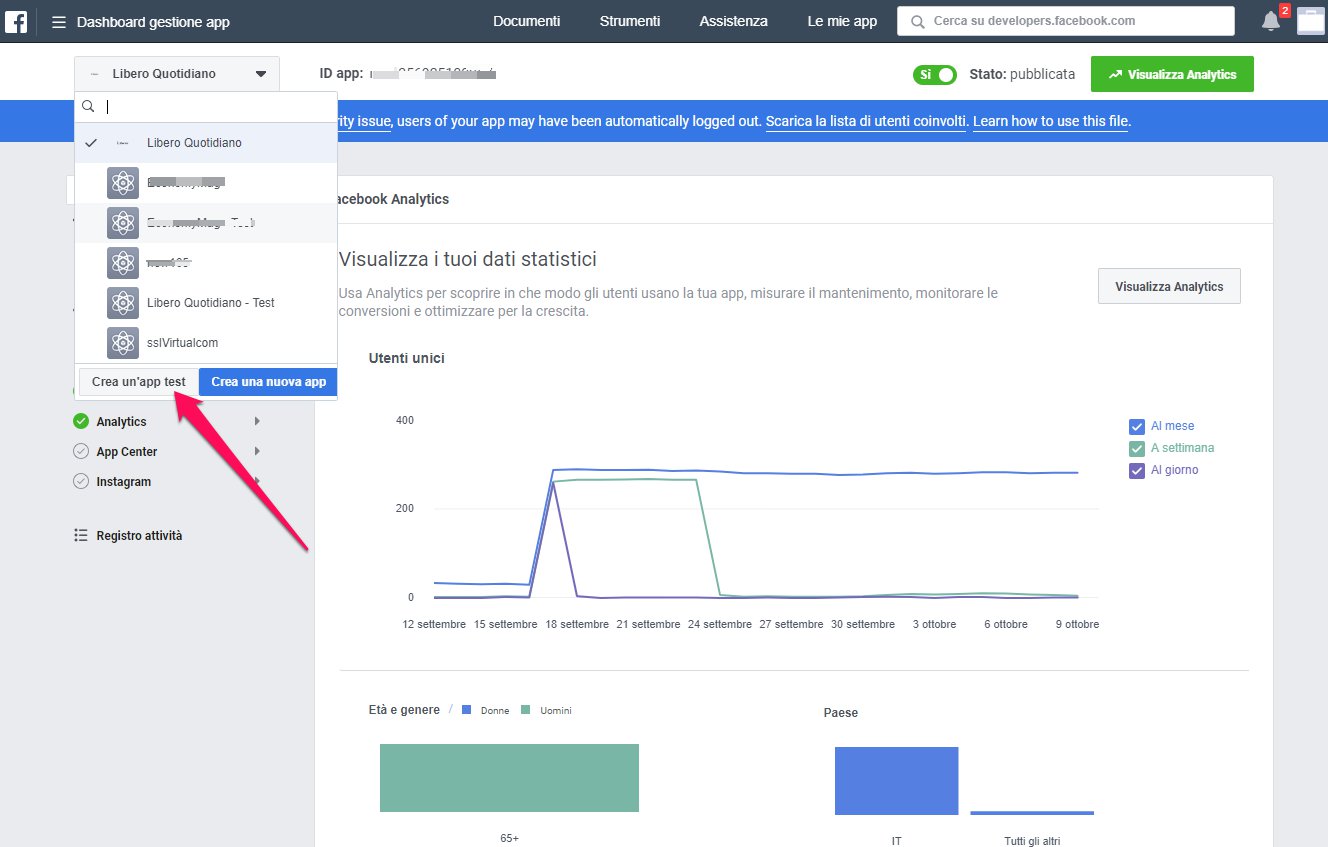The height and width of the screenshot is (847, 1328).
Task: Uncheck the Al mese checkbox
Action: point(1136,426)
